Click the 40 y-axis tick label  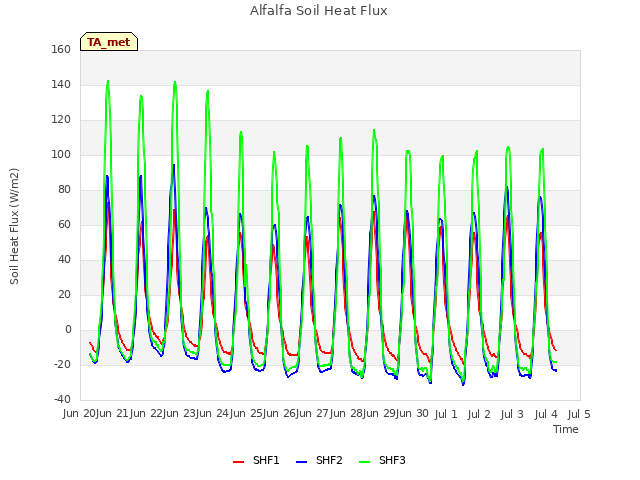pyautogui.click(x=64, y=260)
